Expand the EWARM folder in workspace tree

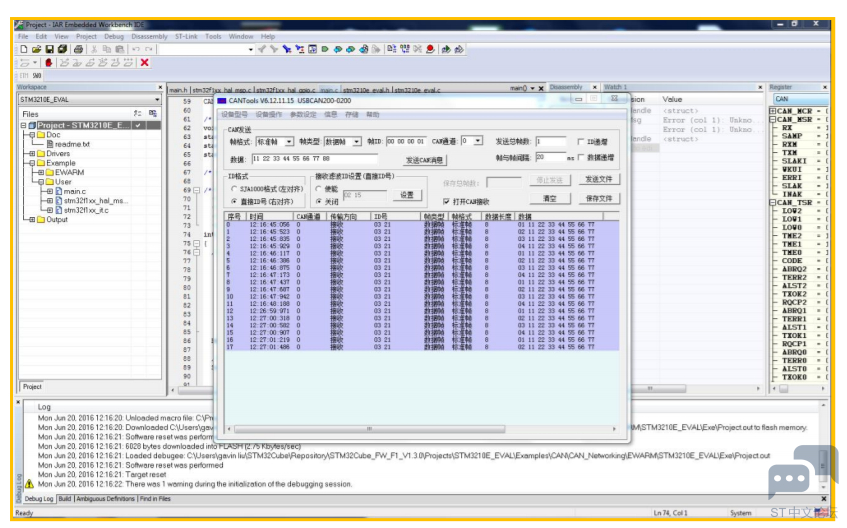pyautogui.click(x=41, y=172)
